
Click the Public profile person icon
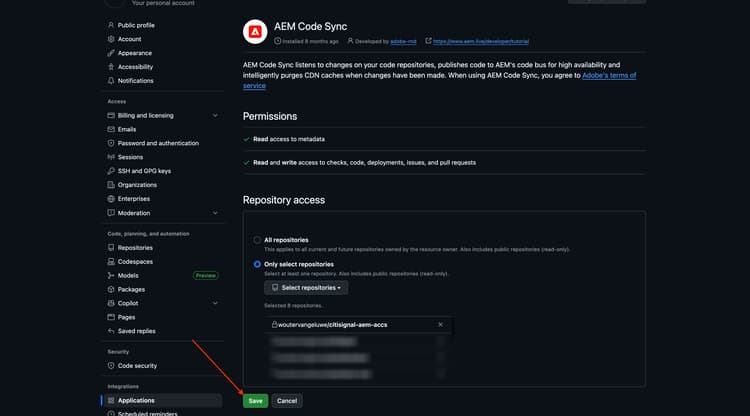[111, 25]
